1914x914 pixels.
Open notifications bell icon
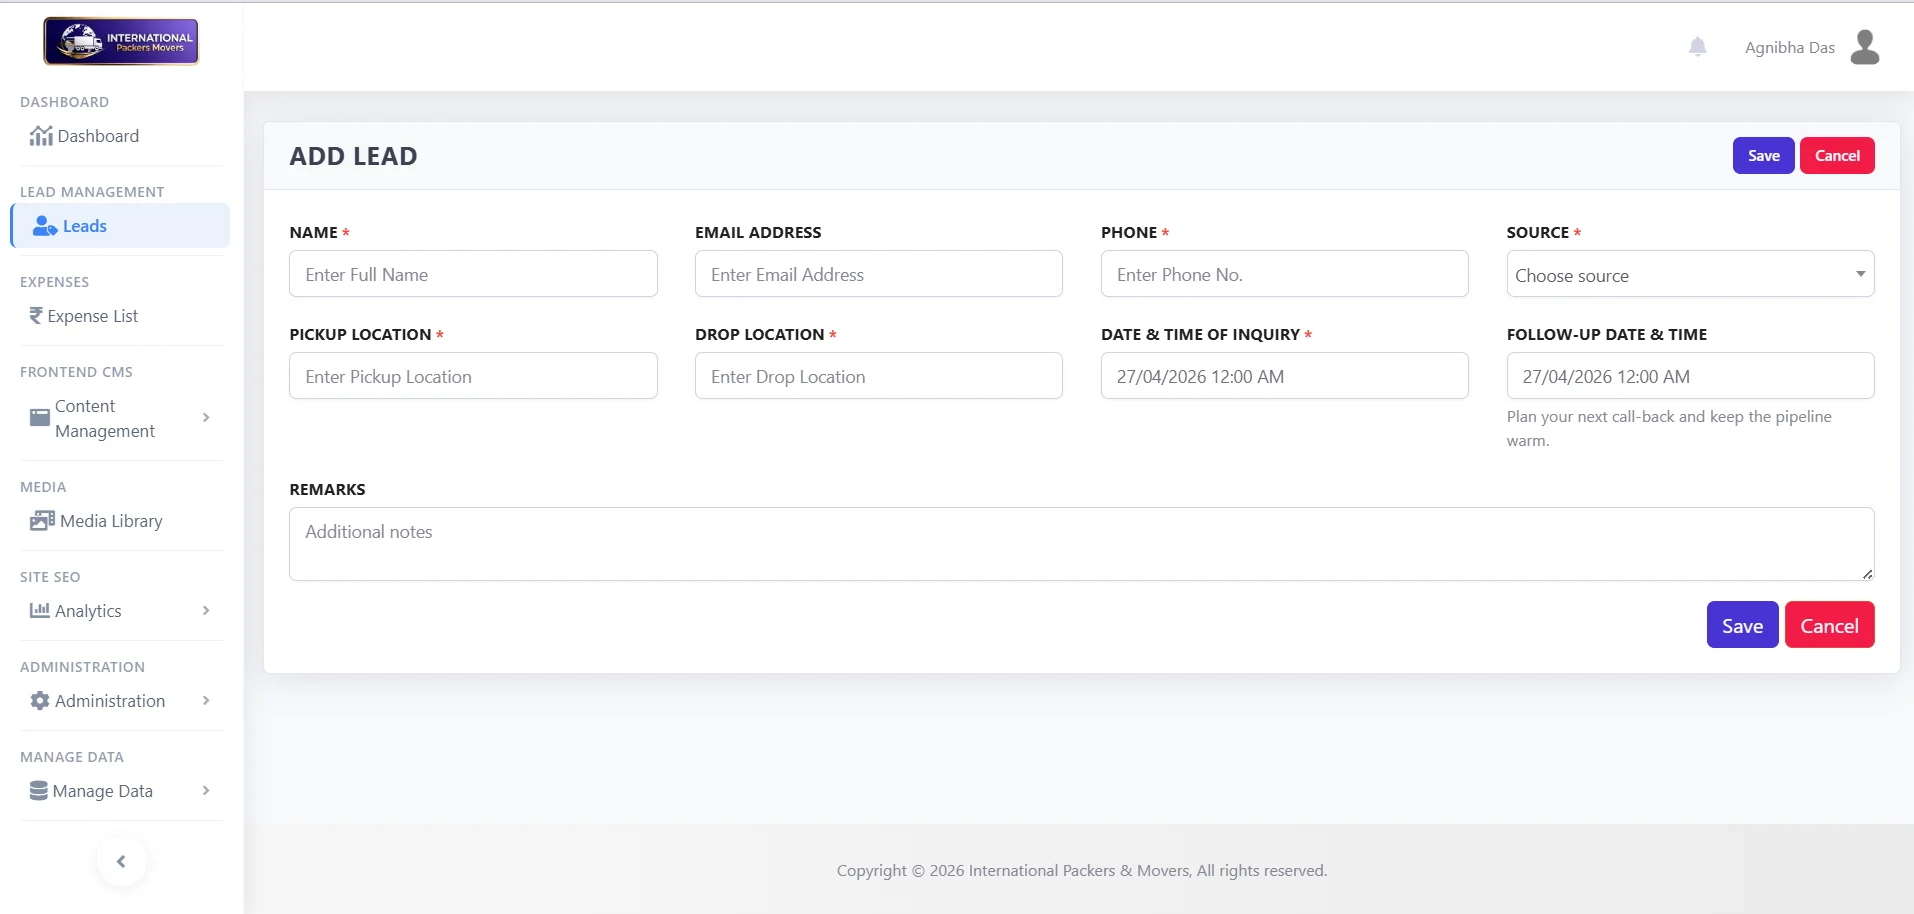(1697, 47)
